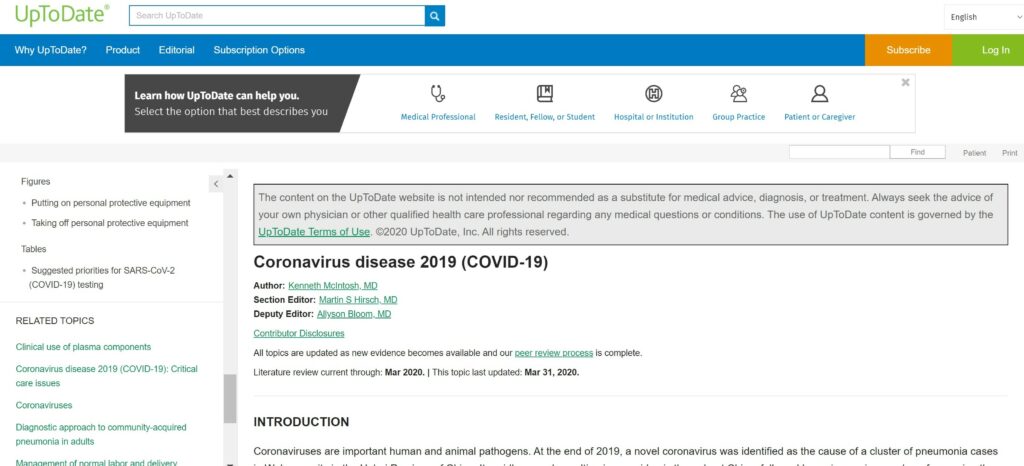Click the UpToDate logo
The width and height of the screenshot is (1024, 466).
click(62, 15)
